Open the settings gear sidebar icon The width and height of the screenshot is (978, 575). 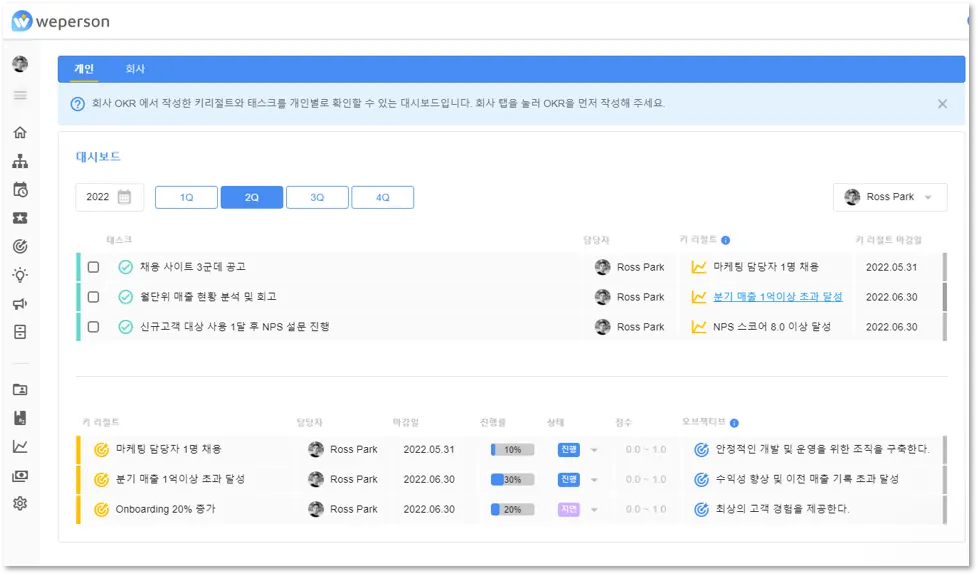pyautogui.click(x=21, y=503)
